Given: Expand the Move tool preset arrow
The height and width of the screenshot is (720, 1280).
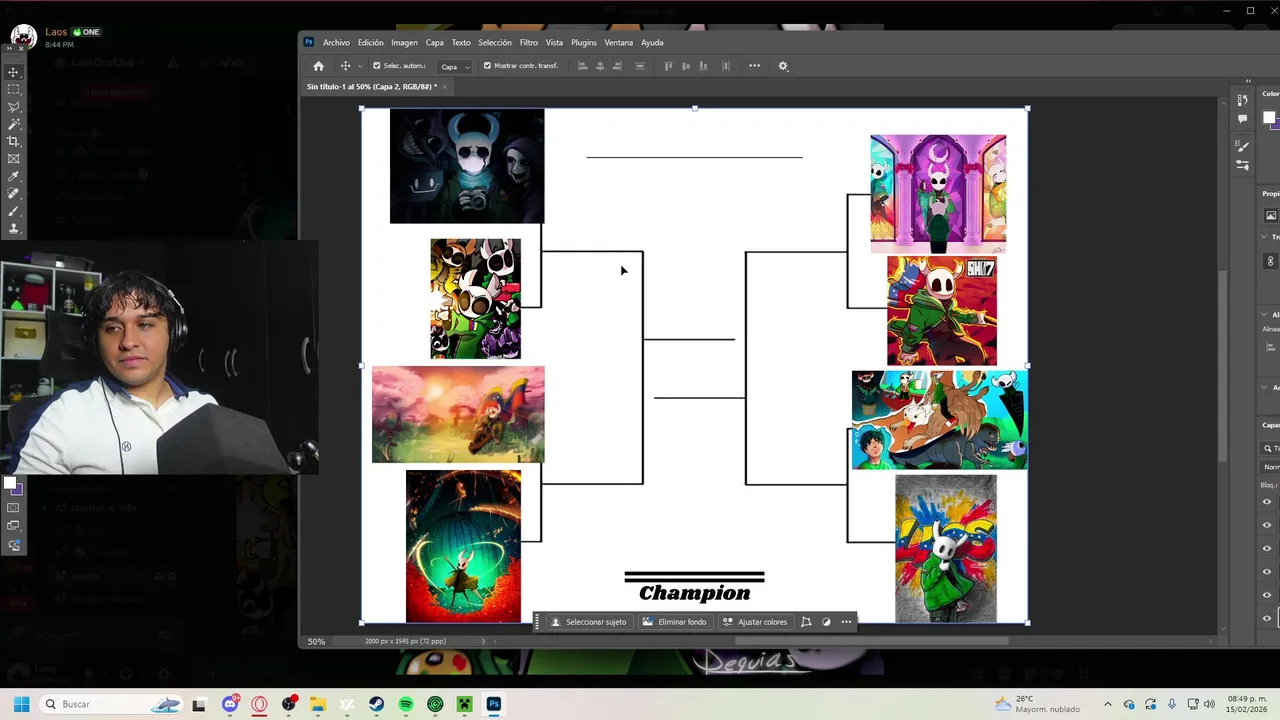Looking at the screenshot, I should coord(360,66).
